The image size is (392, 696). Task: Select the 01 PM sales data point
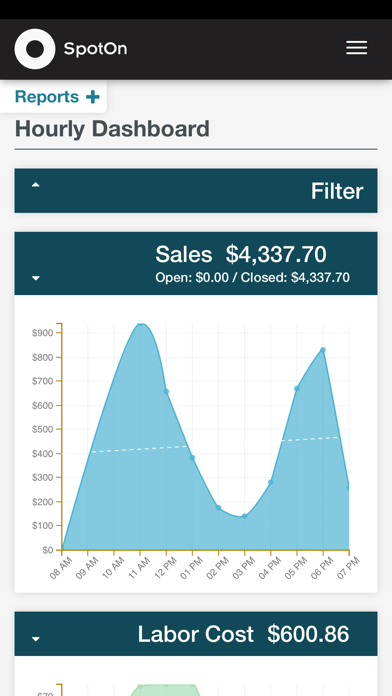192,458
